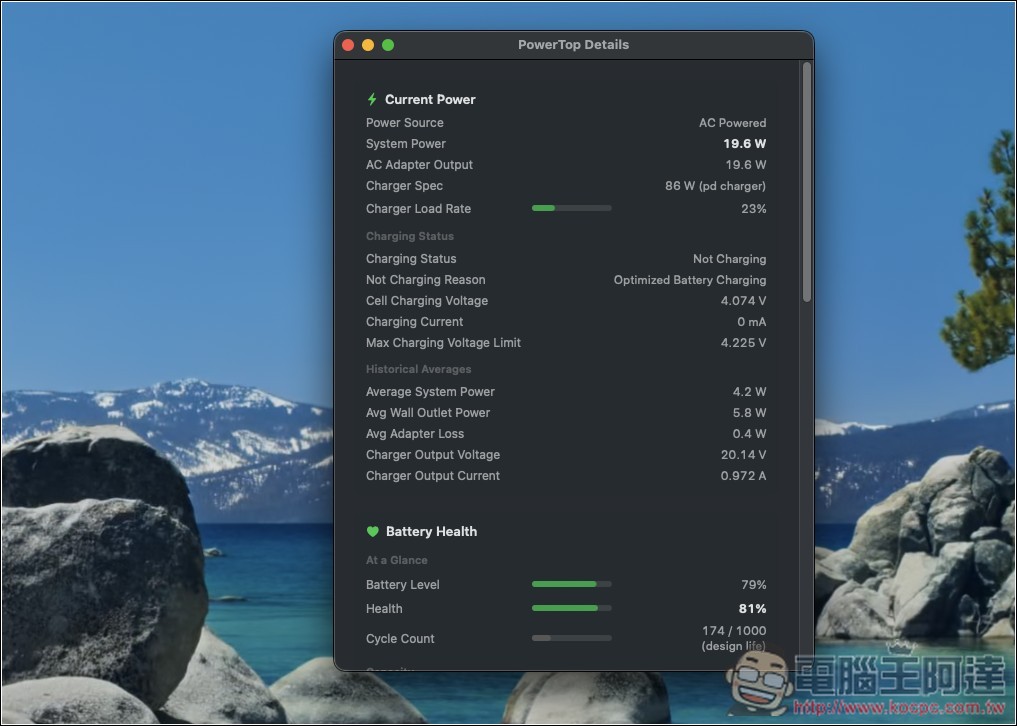Click the Avg Adapter Loss label
1017x726 pixels.
tap(415, 433)
